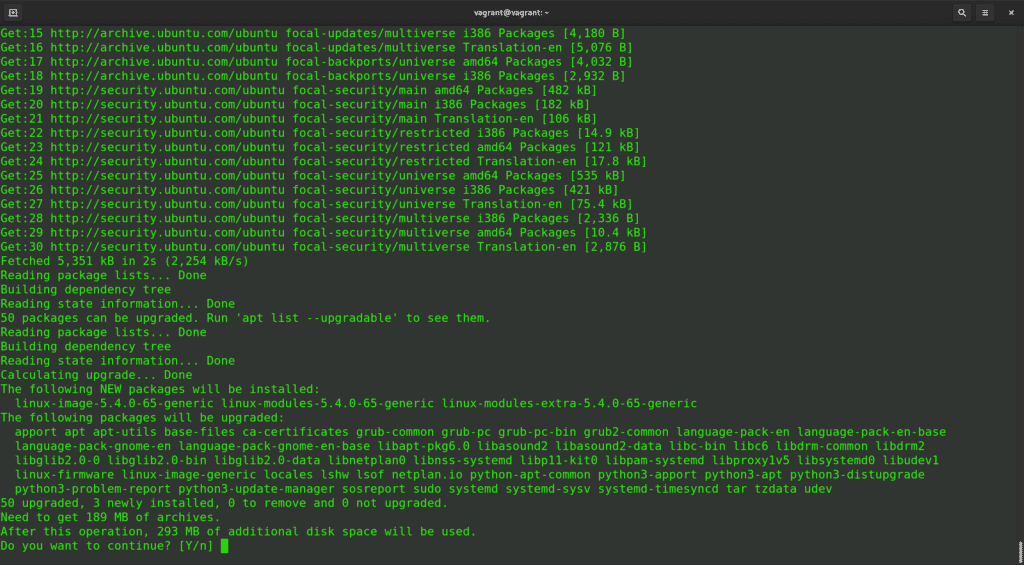Click the "lshw" package name

click(335, 475)
